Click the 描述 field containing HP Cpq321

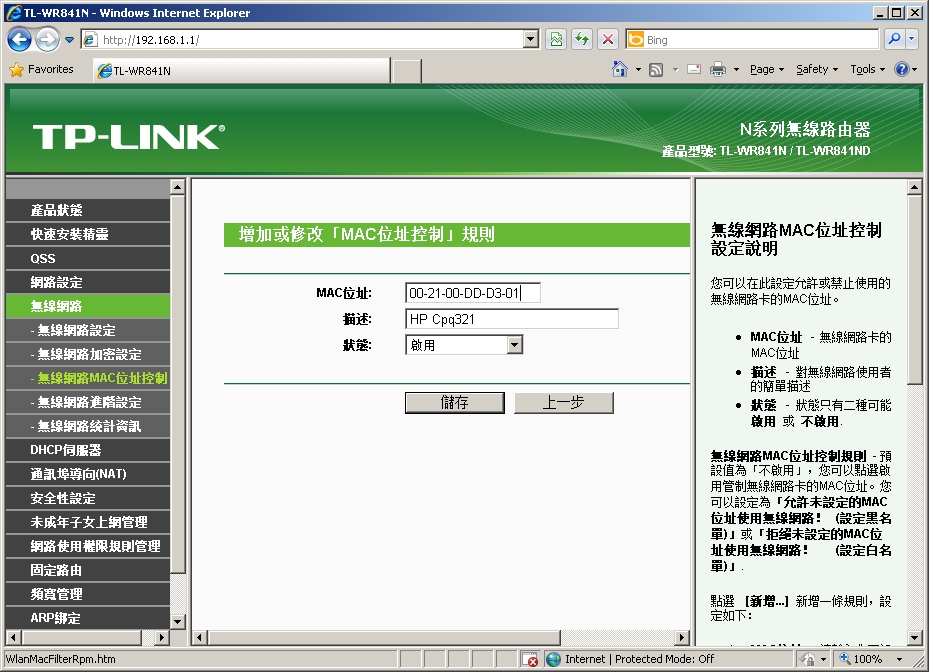(512, 319)
